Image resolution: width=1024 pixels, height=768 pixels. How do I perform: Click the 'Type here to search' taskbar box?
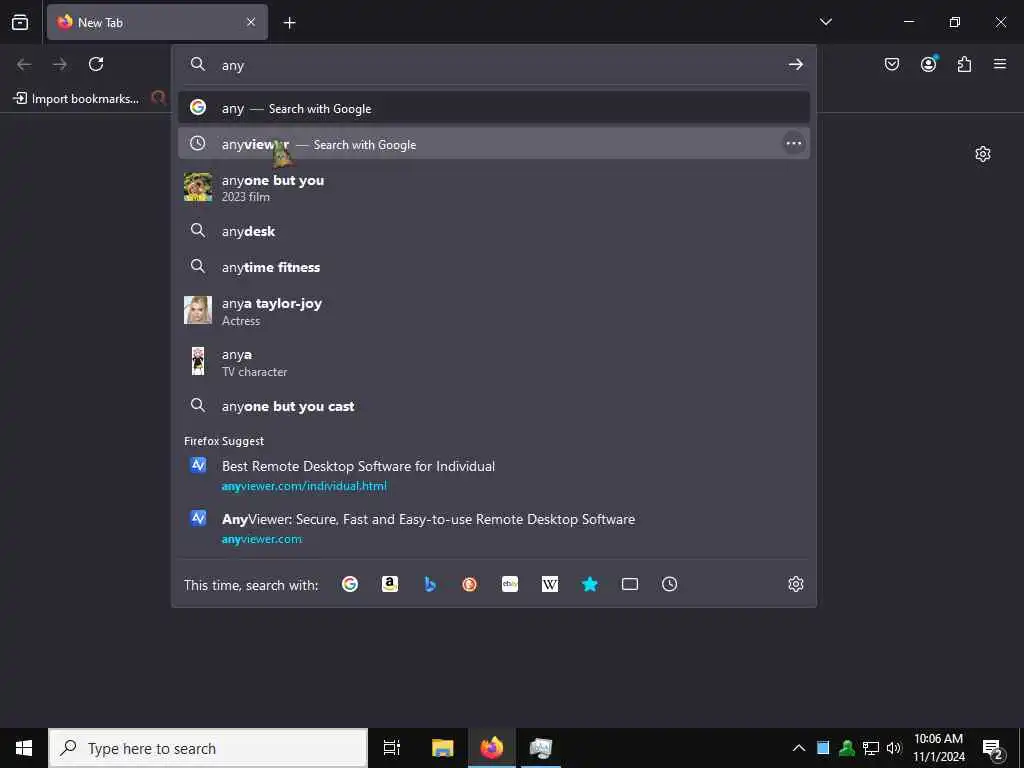click(208, 748)
